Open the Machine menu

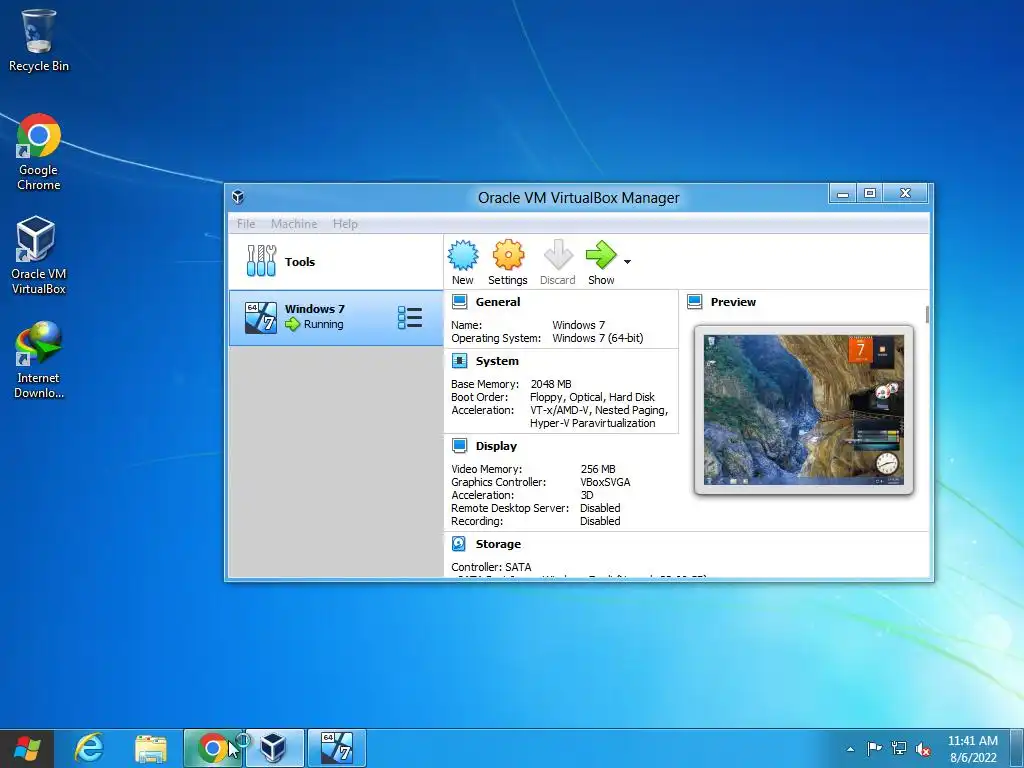[x=294, y=224]
